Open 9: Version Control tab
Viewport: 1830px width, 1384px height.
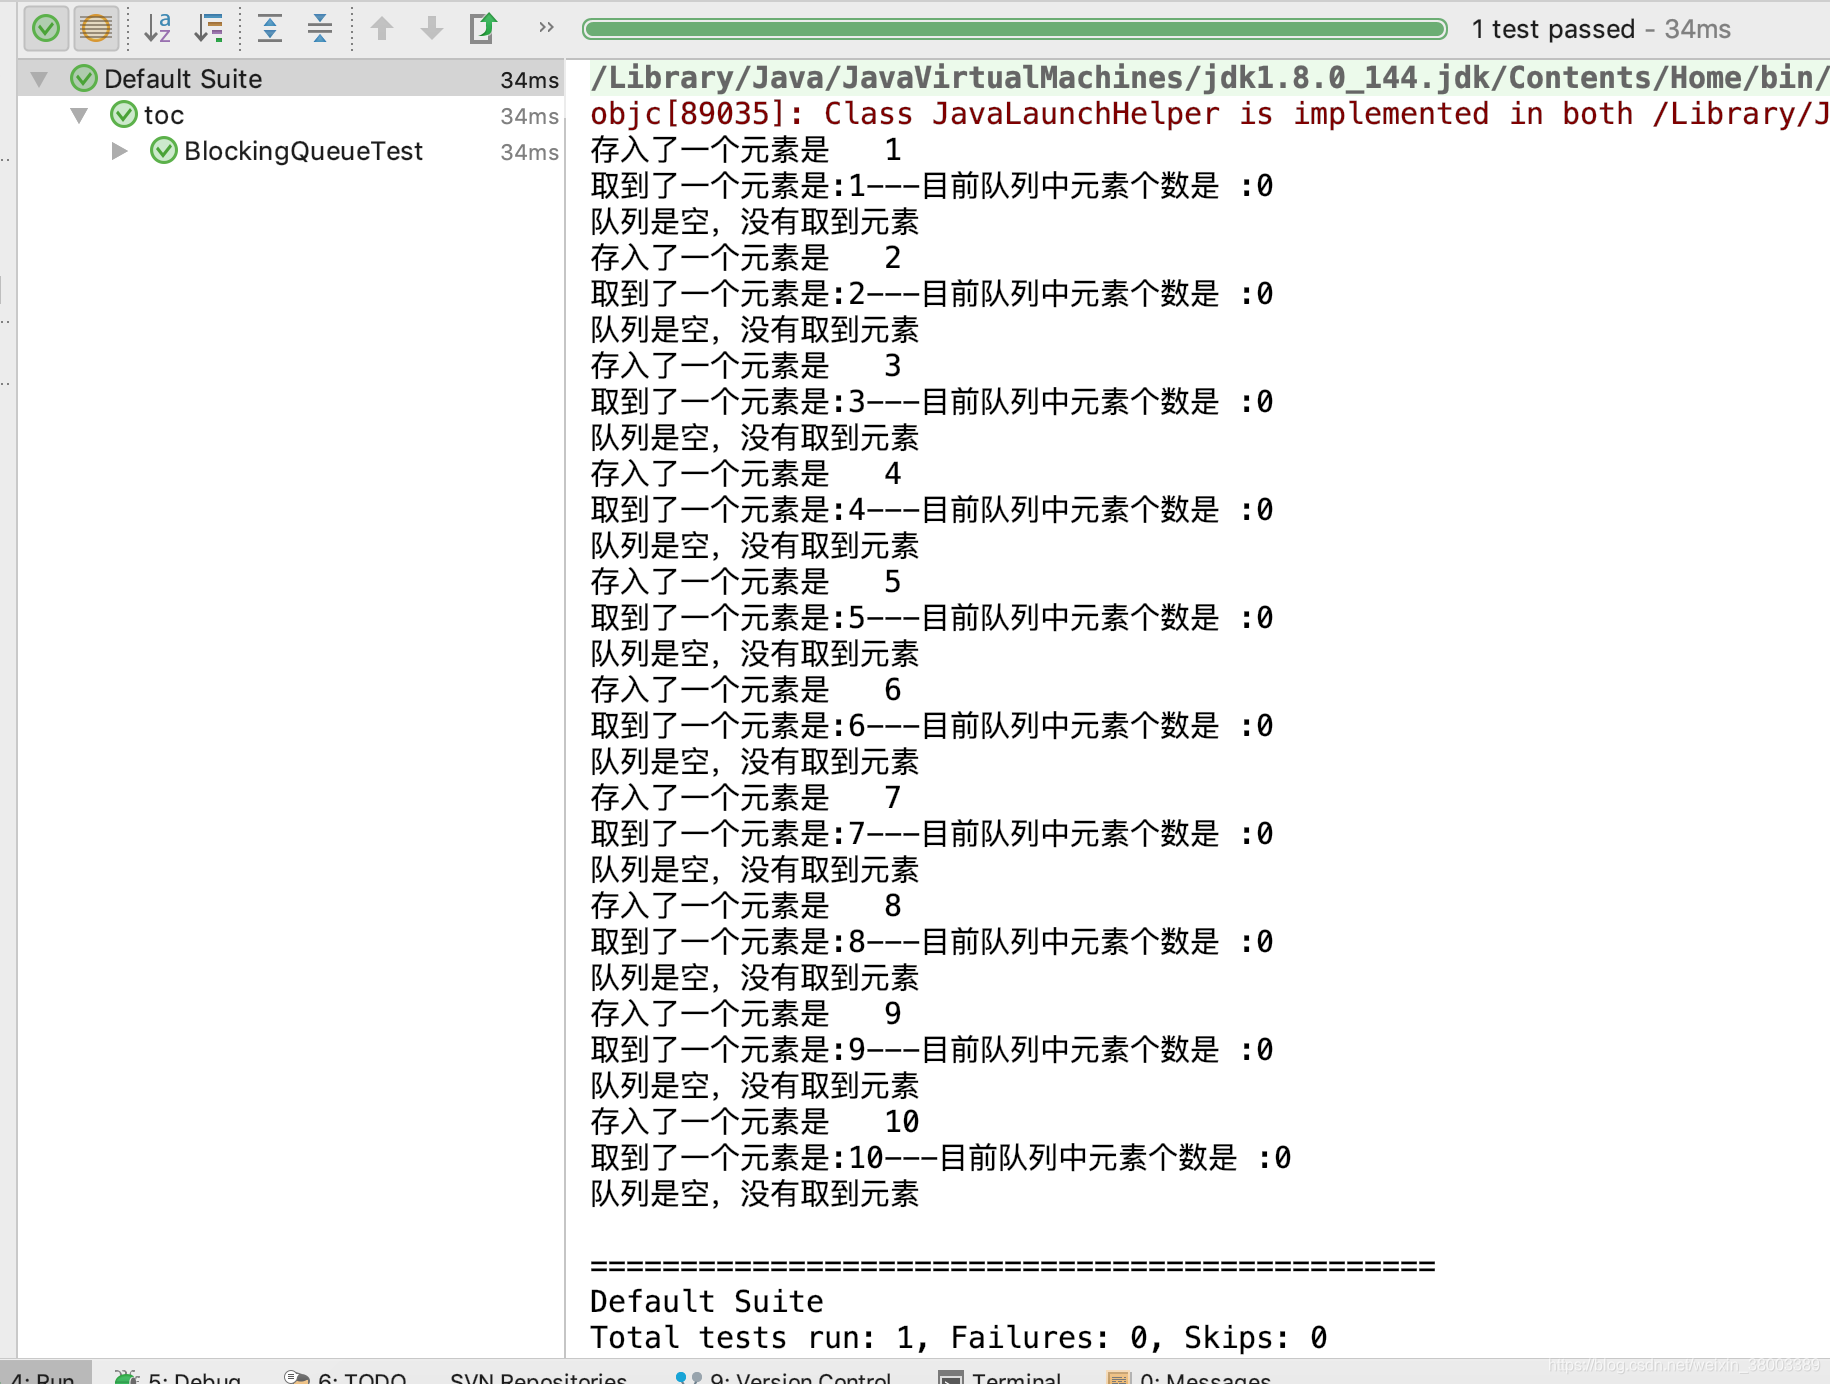coord(783,1376)
